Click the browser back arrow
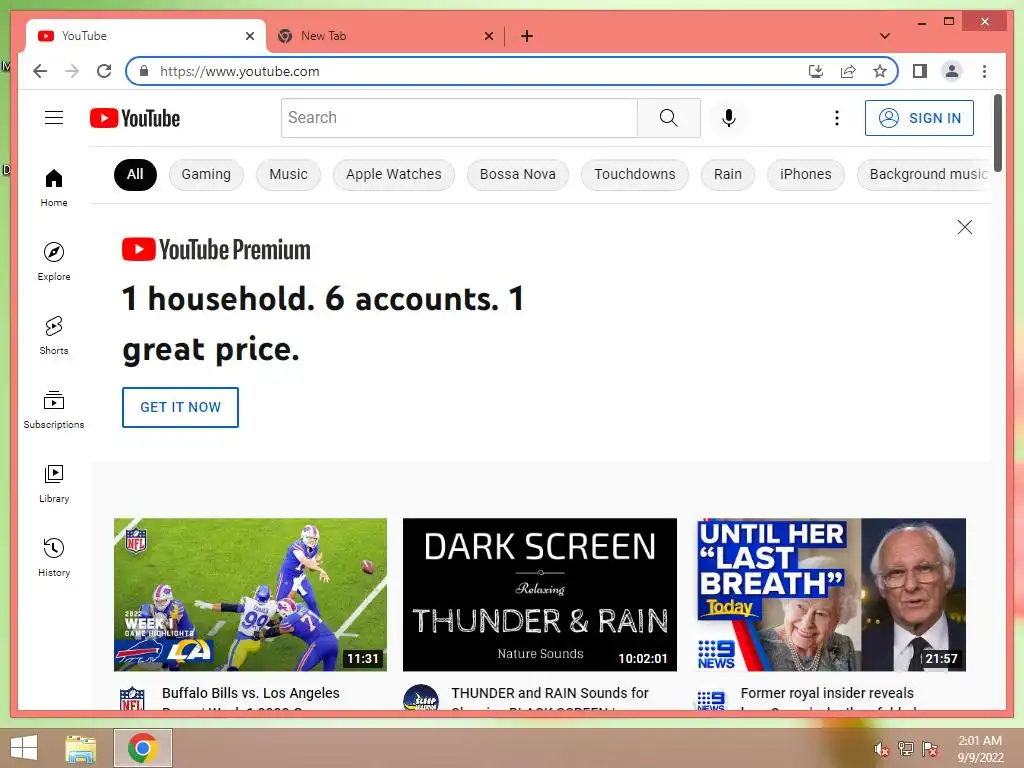Viewport: 1024px width, 768px height. coord(40,71)
